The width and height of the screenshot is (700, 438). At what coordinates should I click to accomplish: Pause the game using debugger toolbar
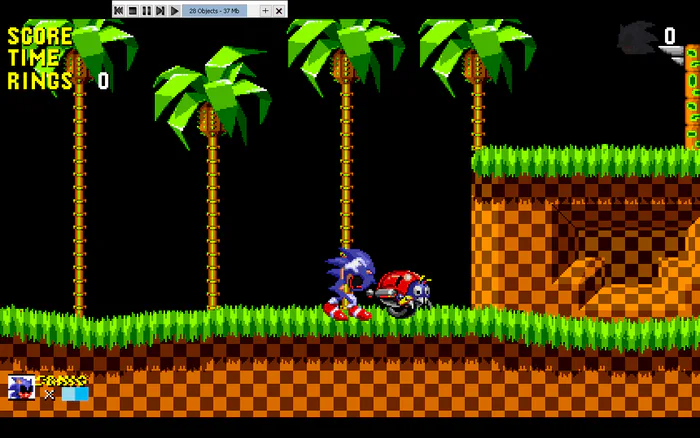pyautogui.click(x=146, y=11)
